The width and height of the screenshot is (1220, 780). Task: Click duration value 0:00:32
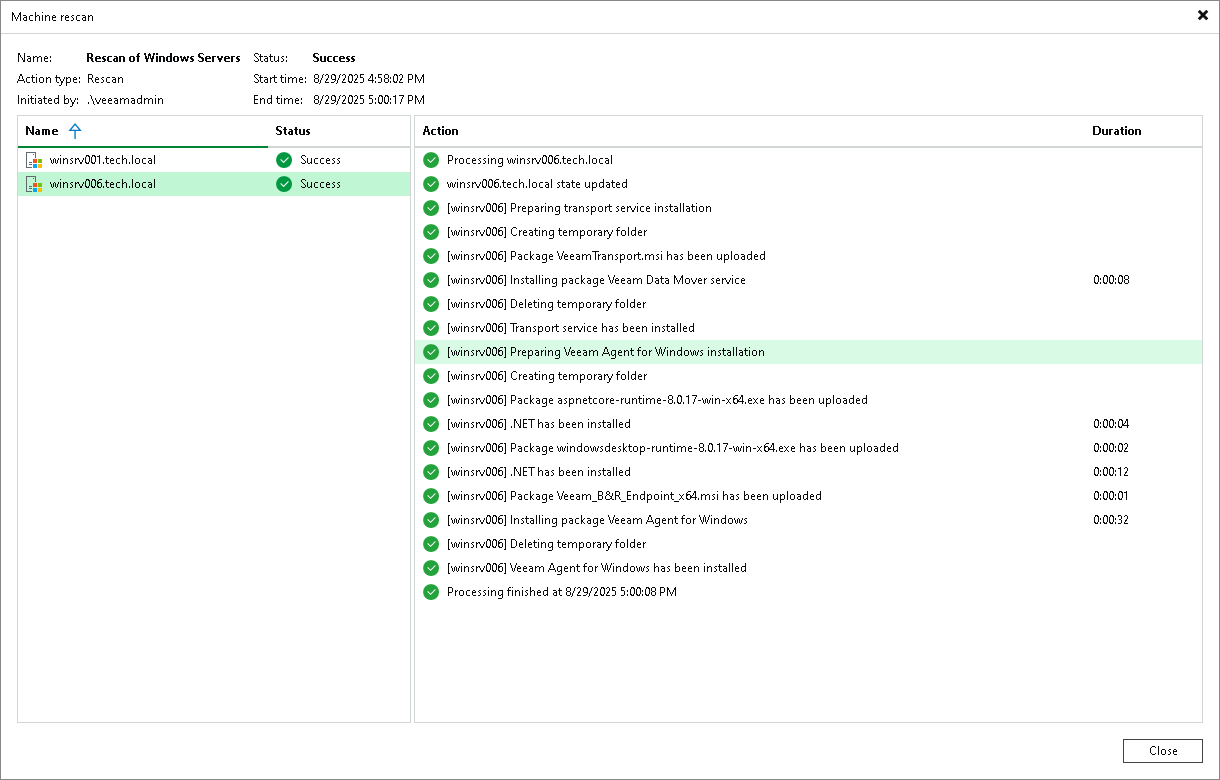point(1111,520)
